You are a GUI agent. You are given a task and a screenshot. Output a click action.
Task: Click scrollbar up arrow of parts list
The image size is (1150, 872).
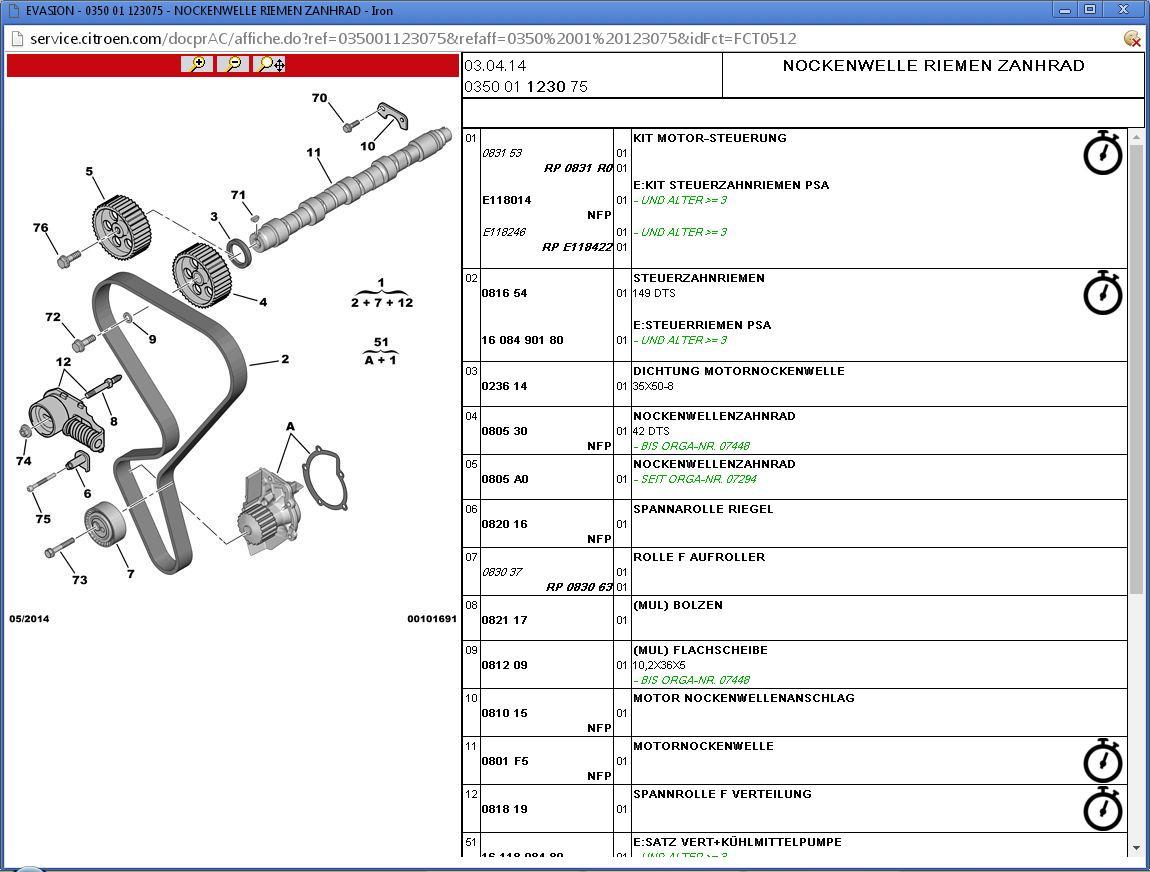(x=1136, y=137)
